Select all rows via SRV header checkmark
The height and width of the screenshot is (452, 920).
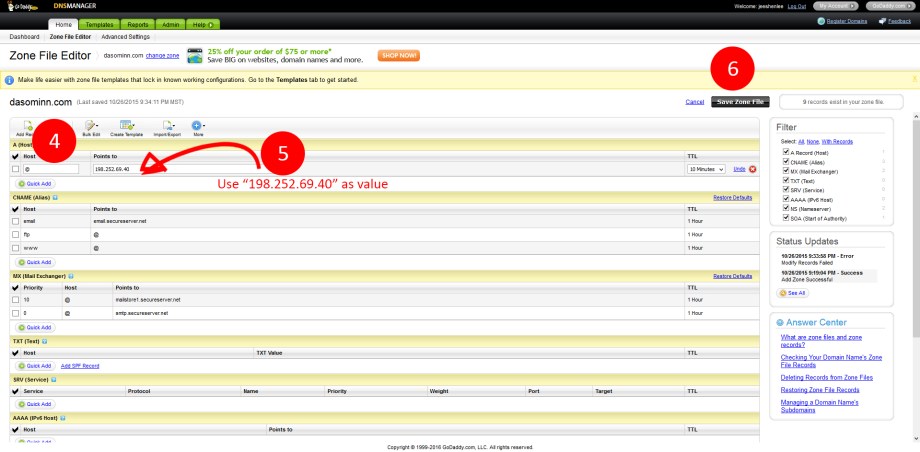point(15,391)
